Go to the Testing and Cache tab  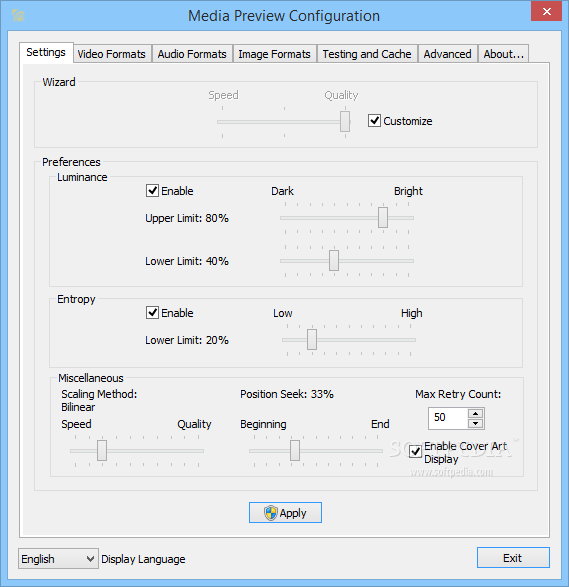coord(367,54)
